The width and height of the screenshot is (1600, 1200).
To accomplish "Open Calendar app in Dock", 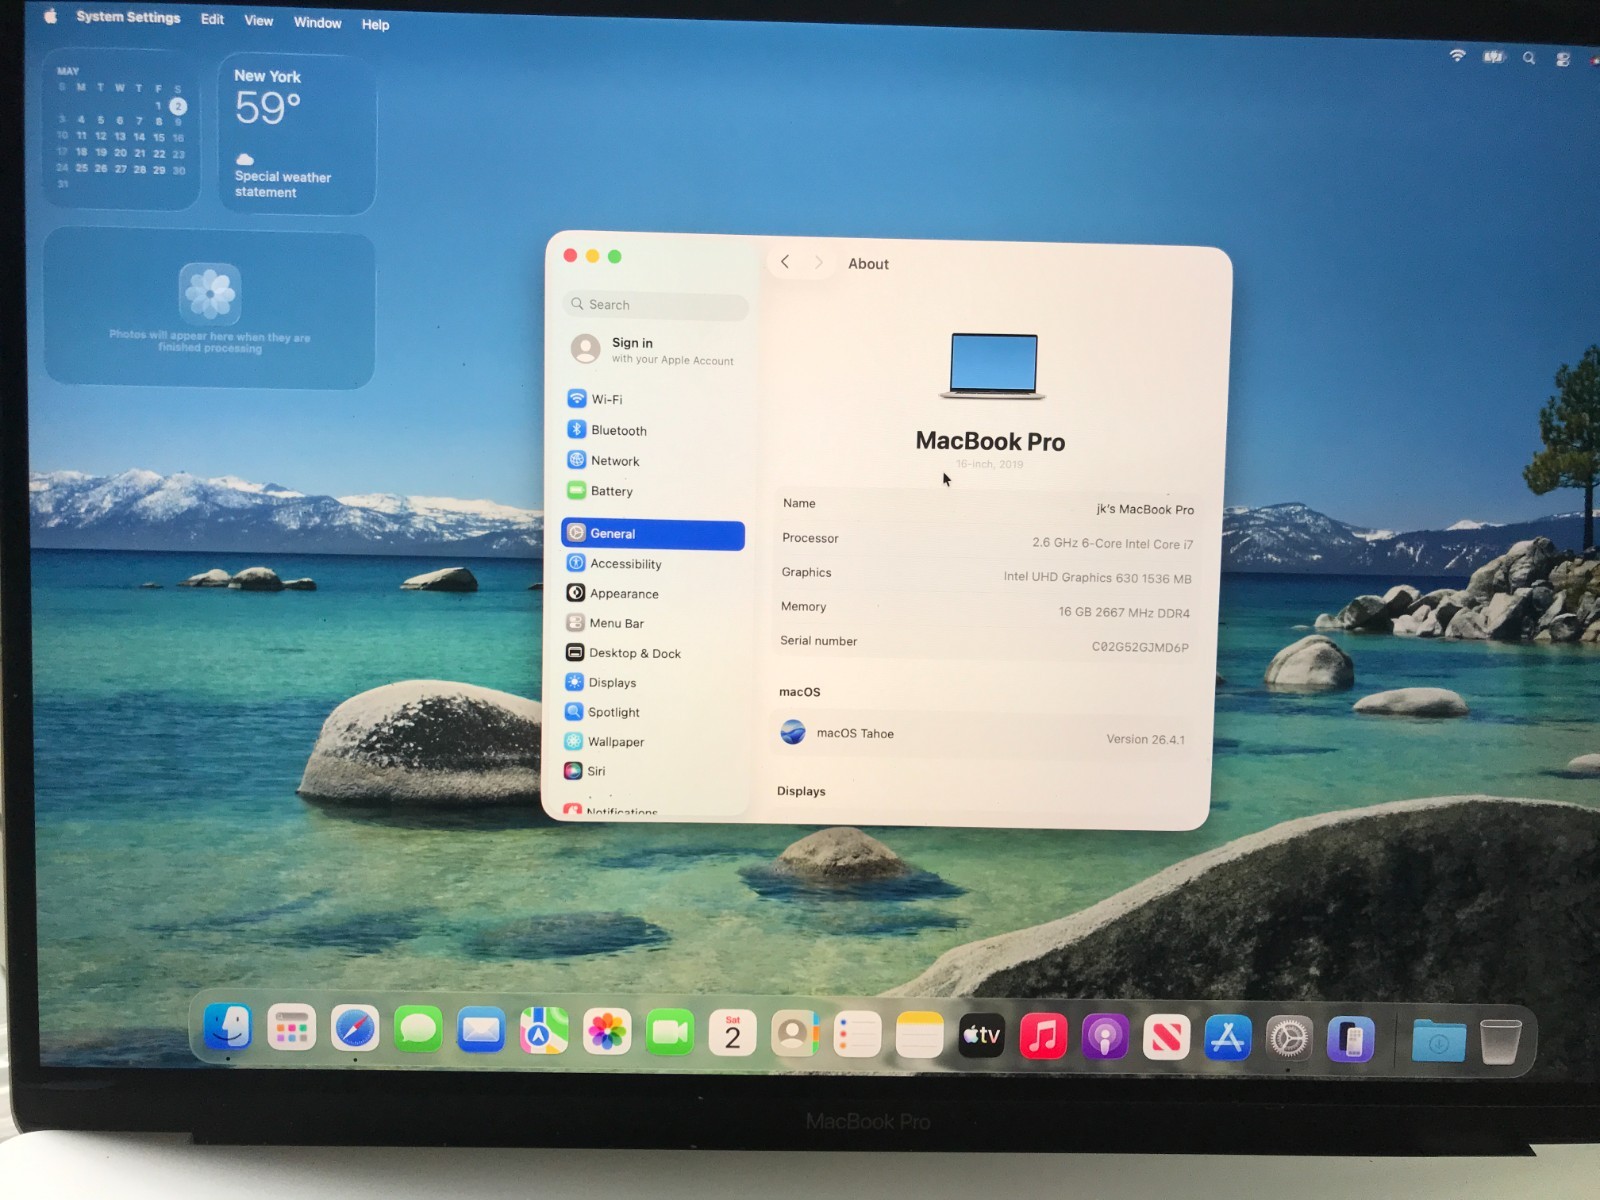I will [733, 1034].
